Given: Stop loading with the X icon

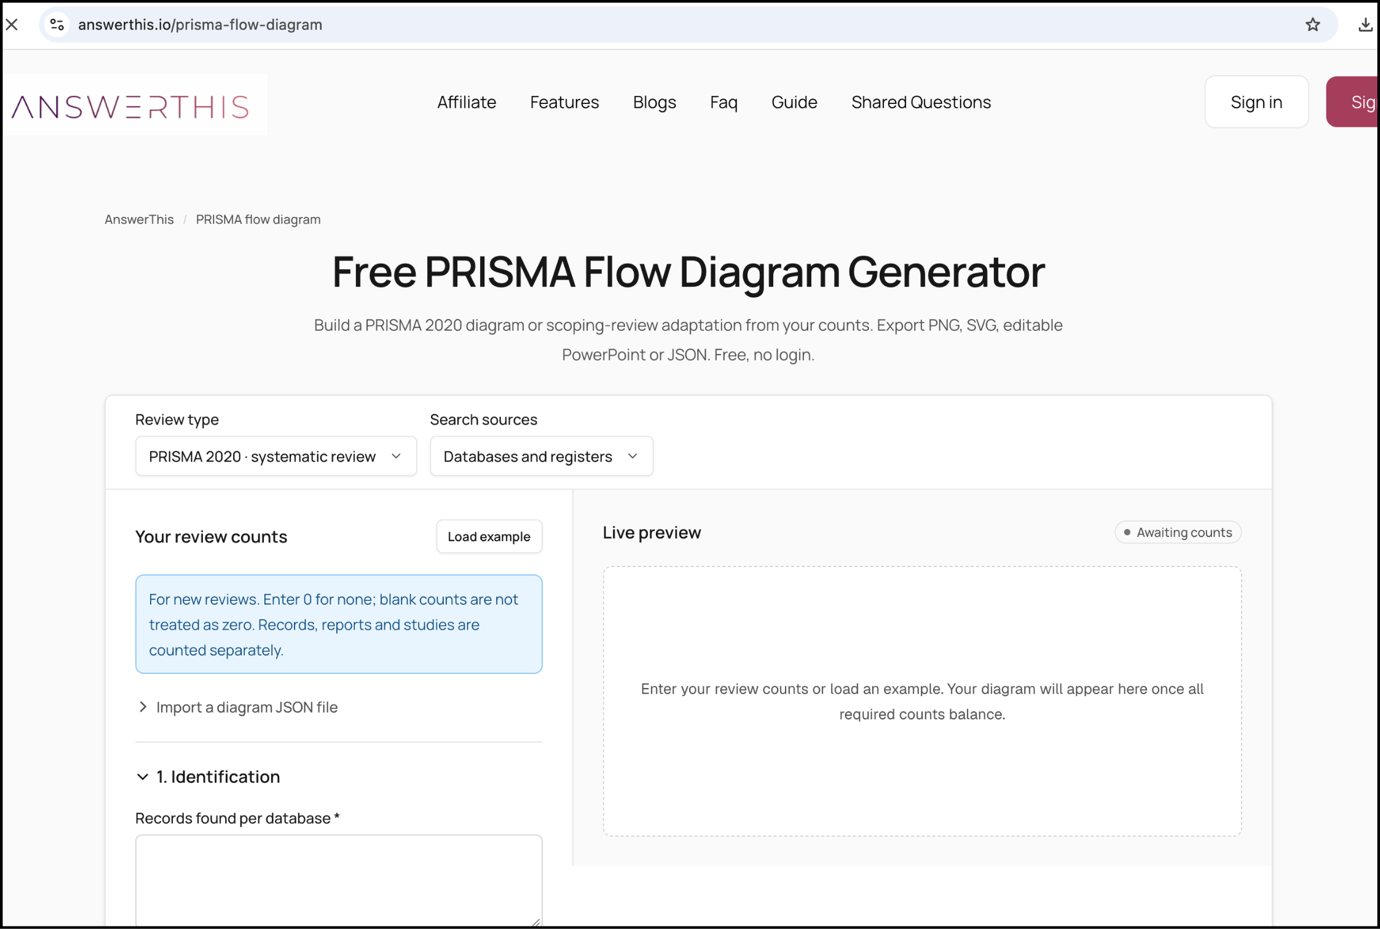Looking at the screenshot, I should (x=12, y=25).
